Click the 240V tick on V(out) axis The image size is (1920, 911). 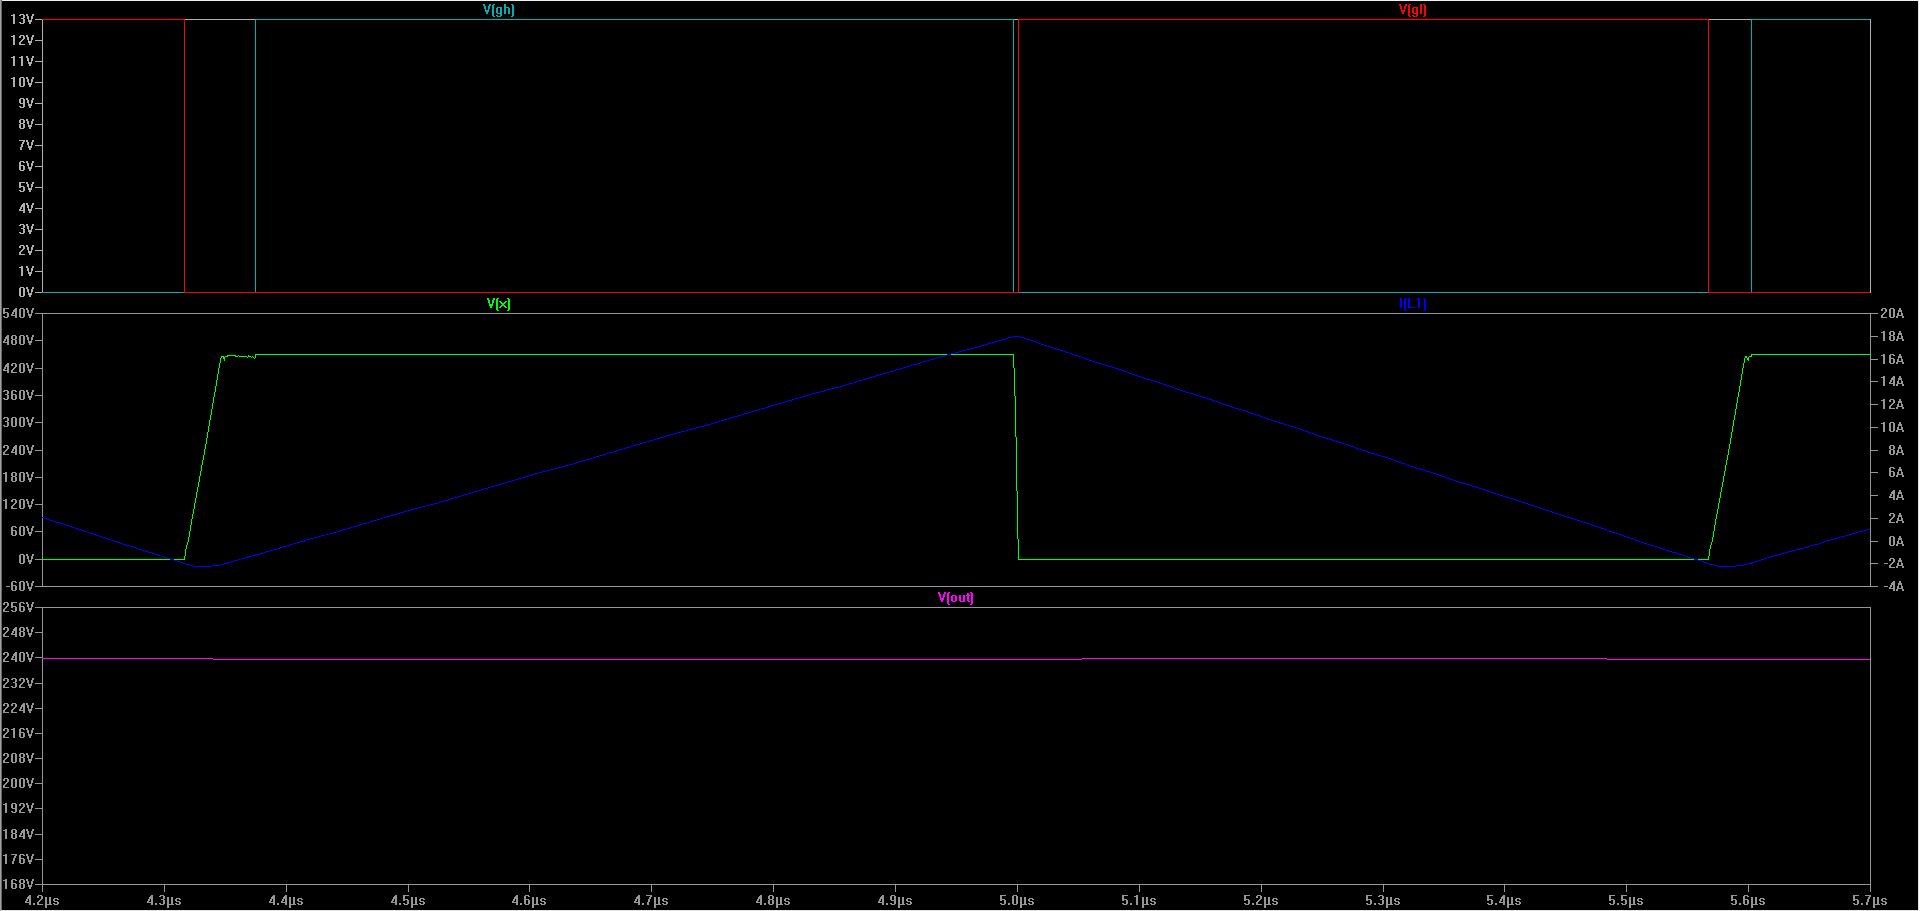pyautogui.click(x=19, y=658)
